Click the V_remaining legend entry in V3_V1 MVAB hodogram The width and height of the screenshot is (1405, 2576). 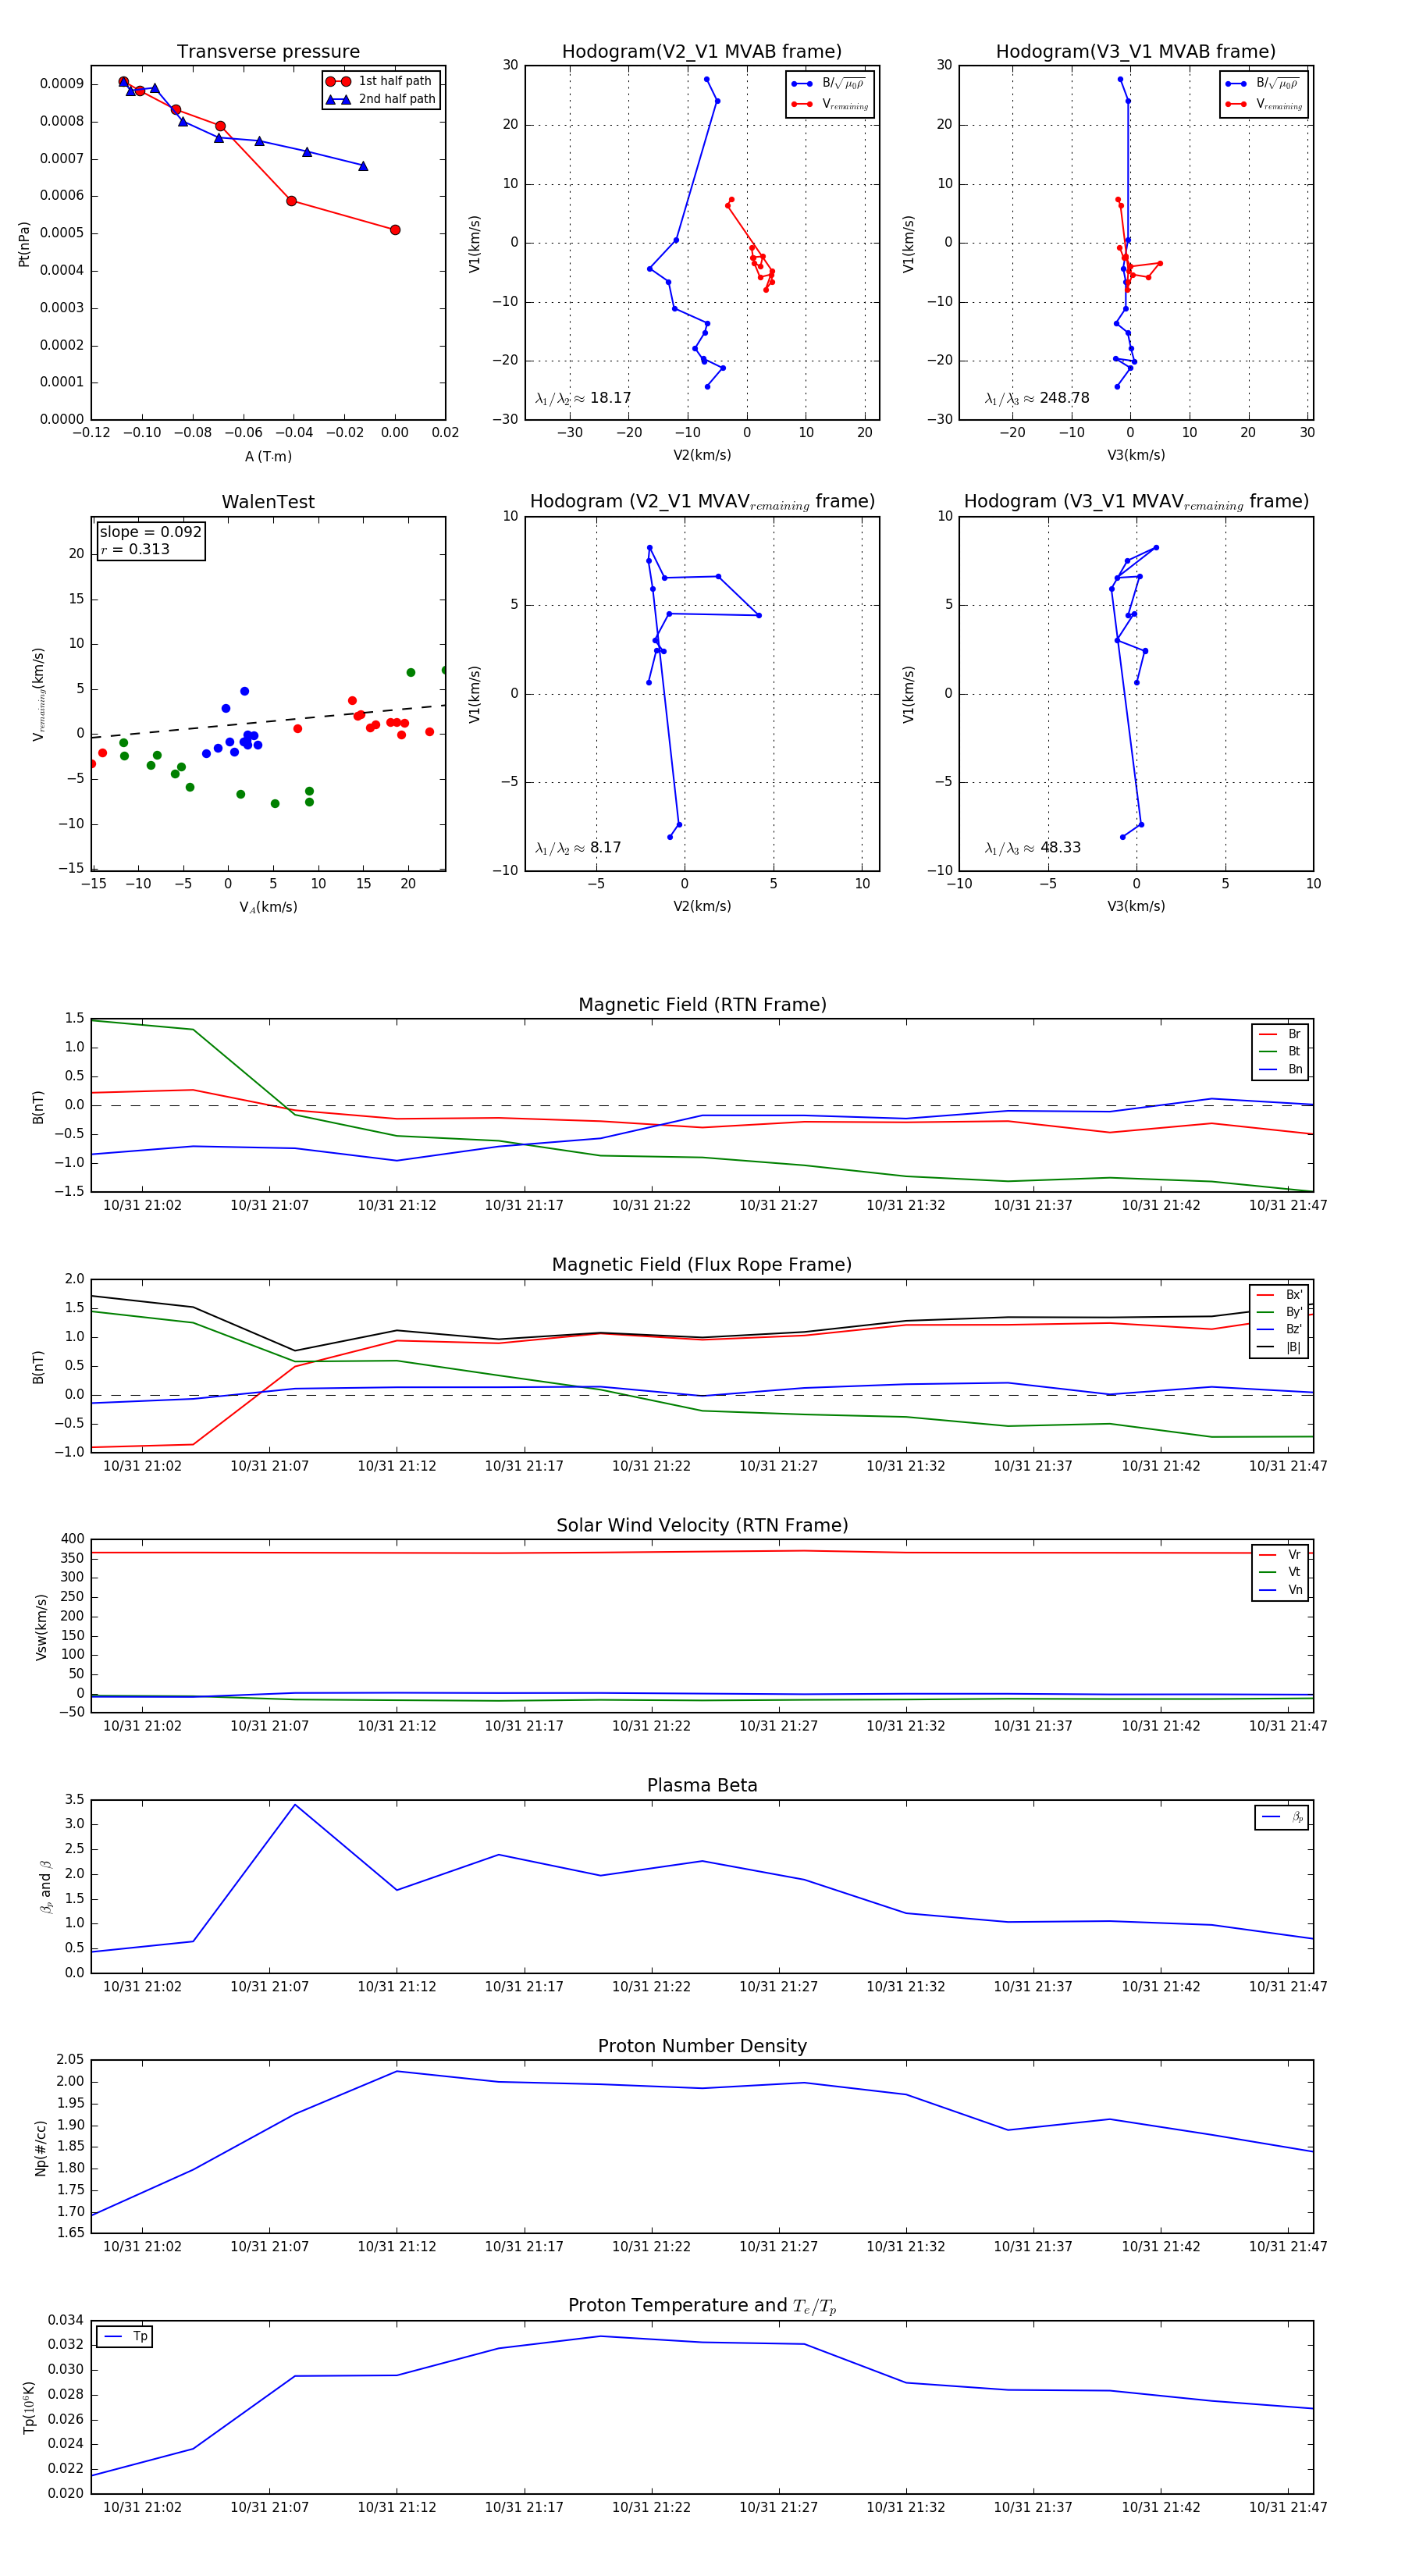coord(1264,104)
